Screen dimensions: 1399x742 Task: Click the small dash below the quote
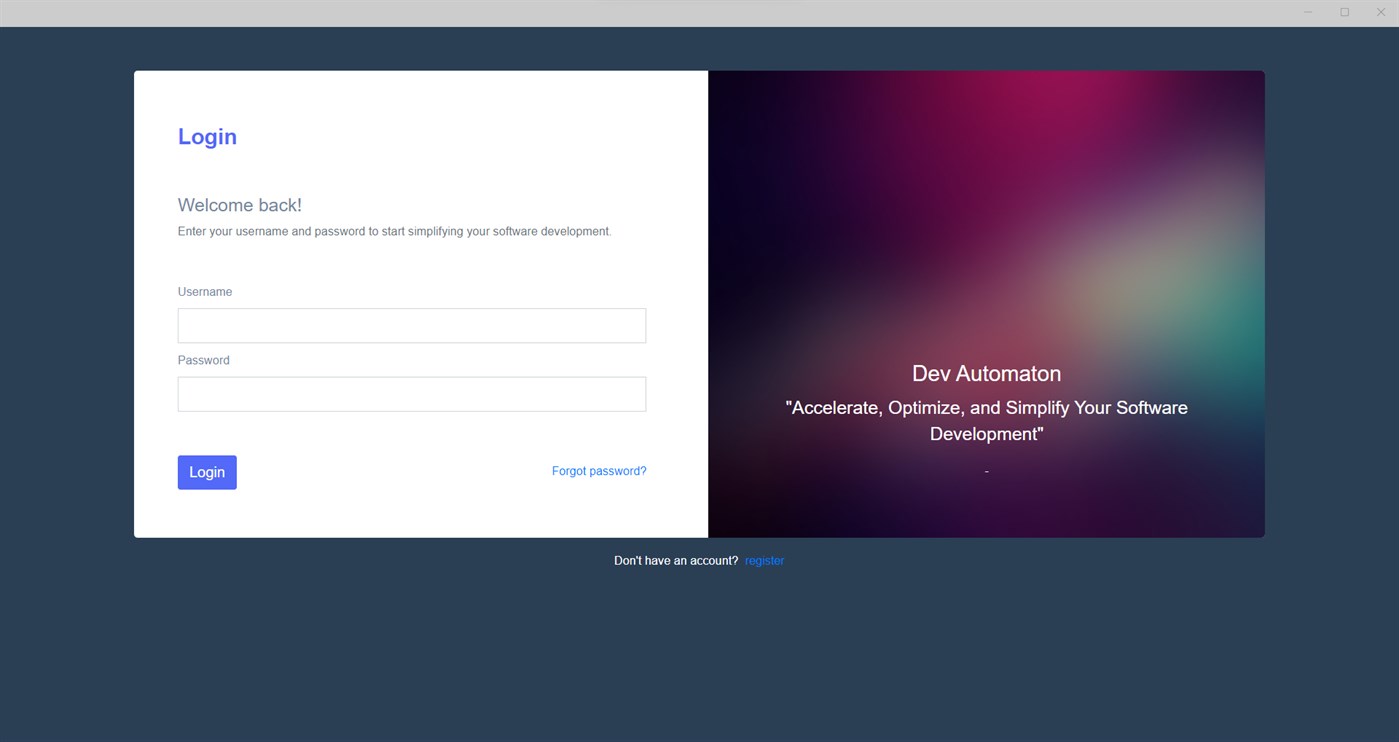point(986,470)
